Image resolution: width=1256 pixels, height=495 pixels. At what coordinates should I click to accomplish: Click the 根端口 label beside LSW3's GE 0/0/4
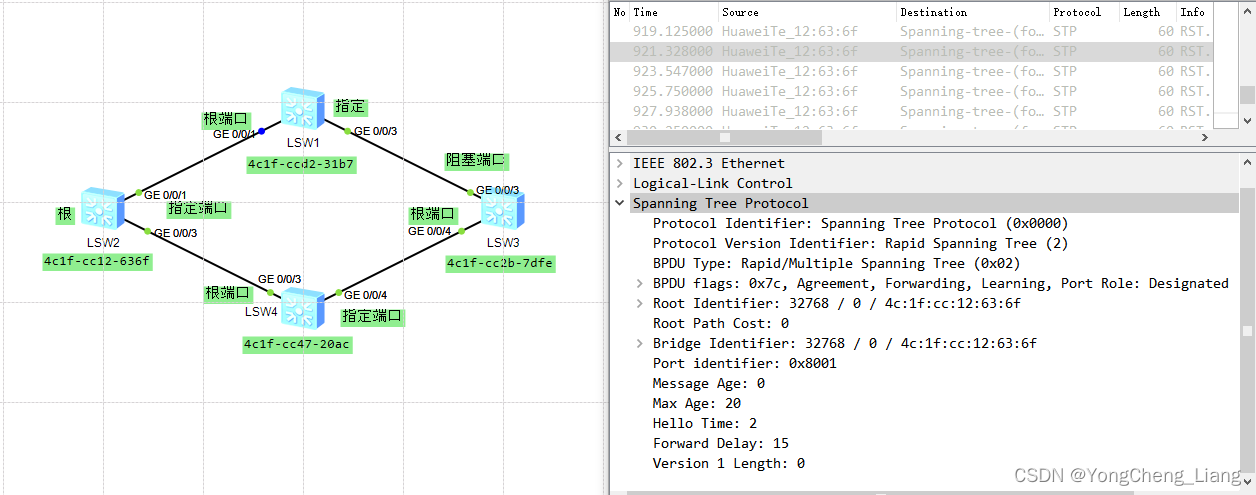(x=432, y=214)
